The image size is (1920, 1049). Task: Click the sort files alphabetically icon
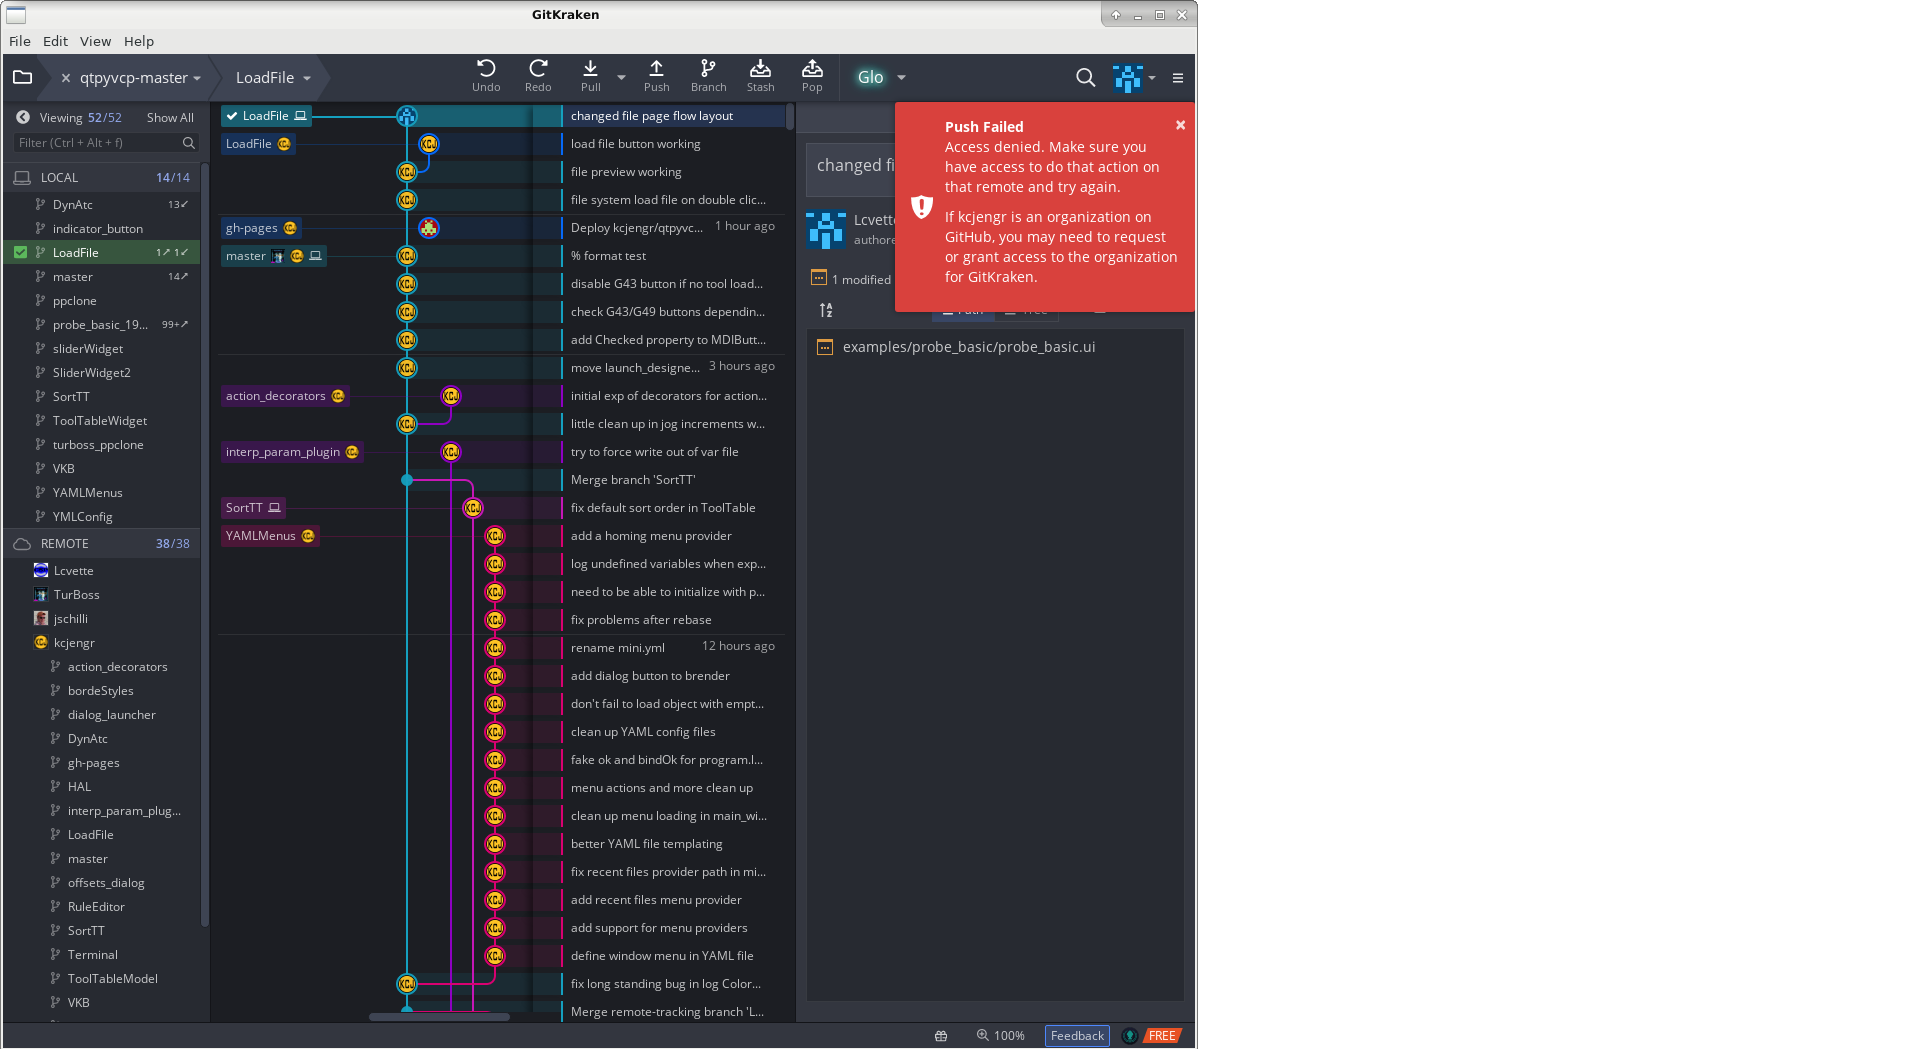826,310
